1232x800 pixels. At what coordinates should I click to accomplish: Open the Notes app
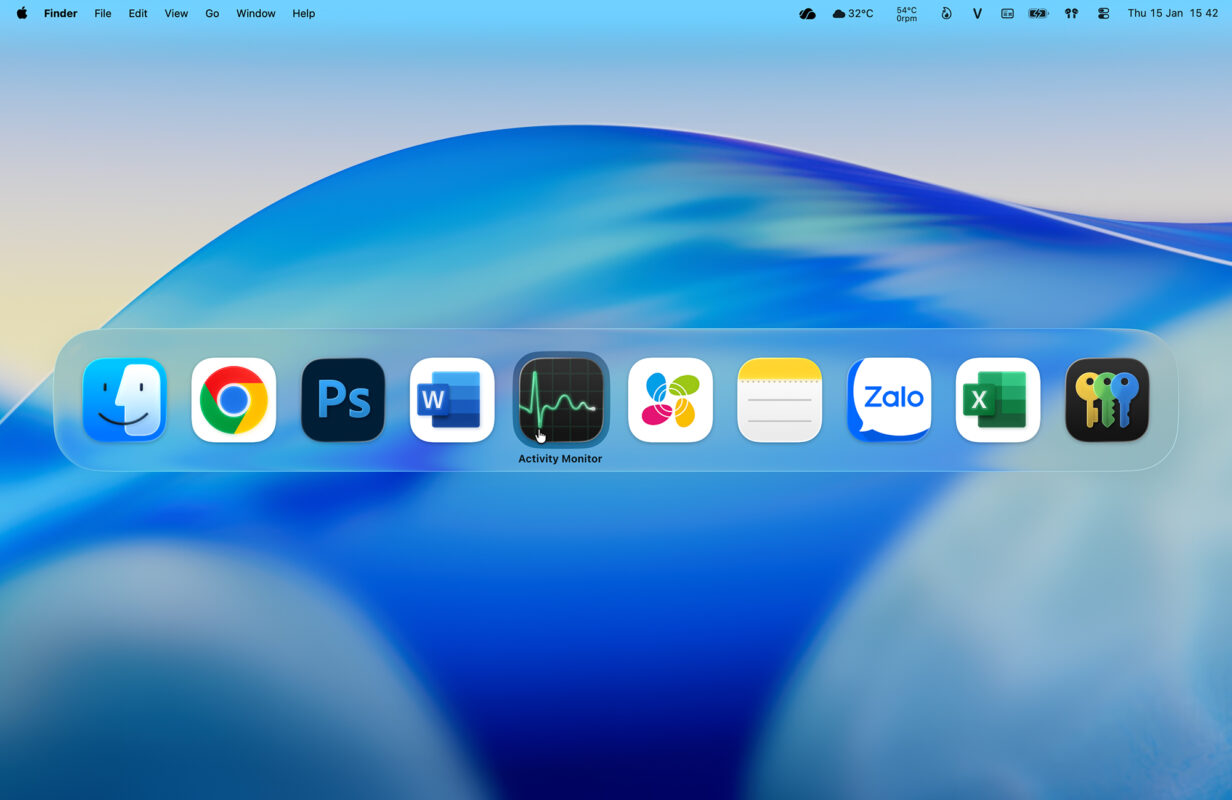tap(779, 398)
